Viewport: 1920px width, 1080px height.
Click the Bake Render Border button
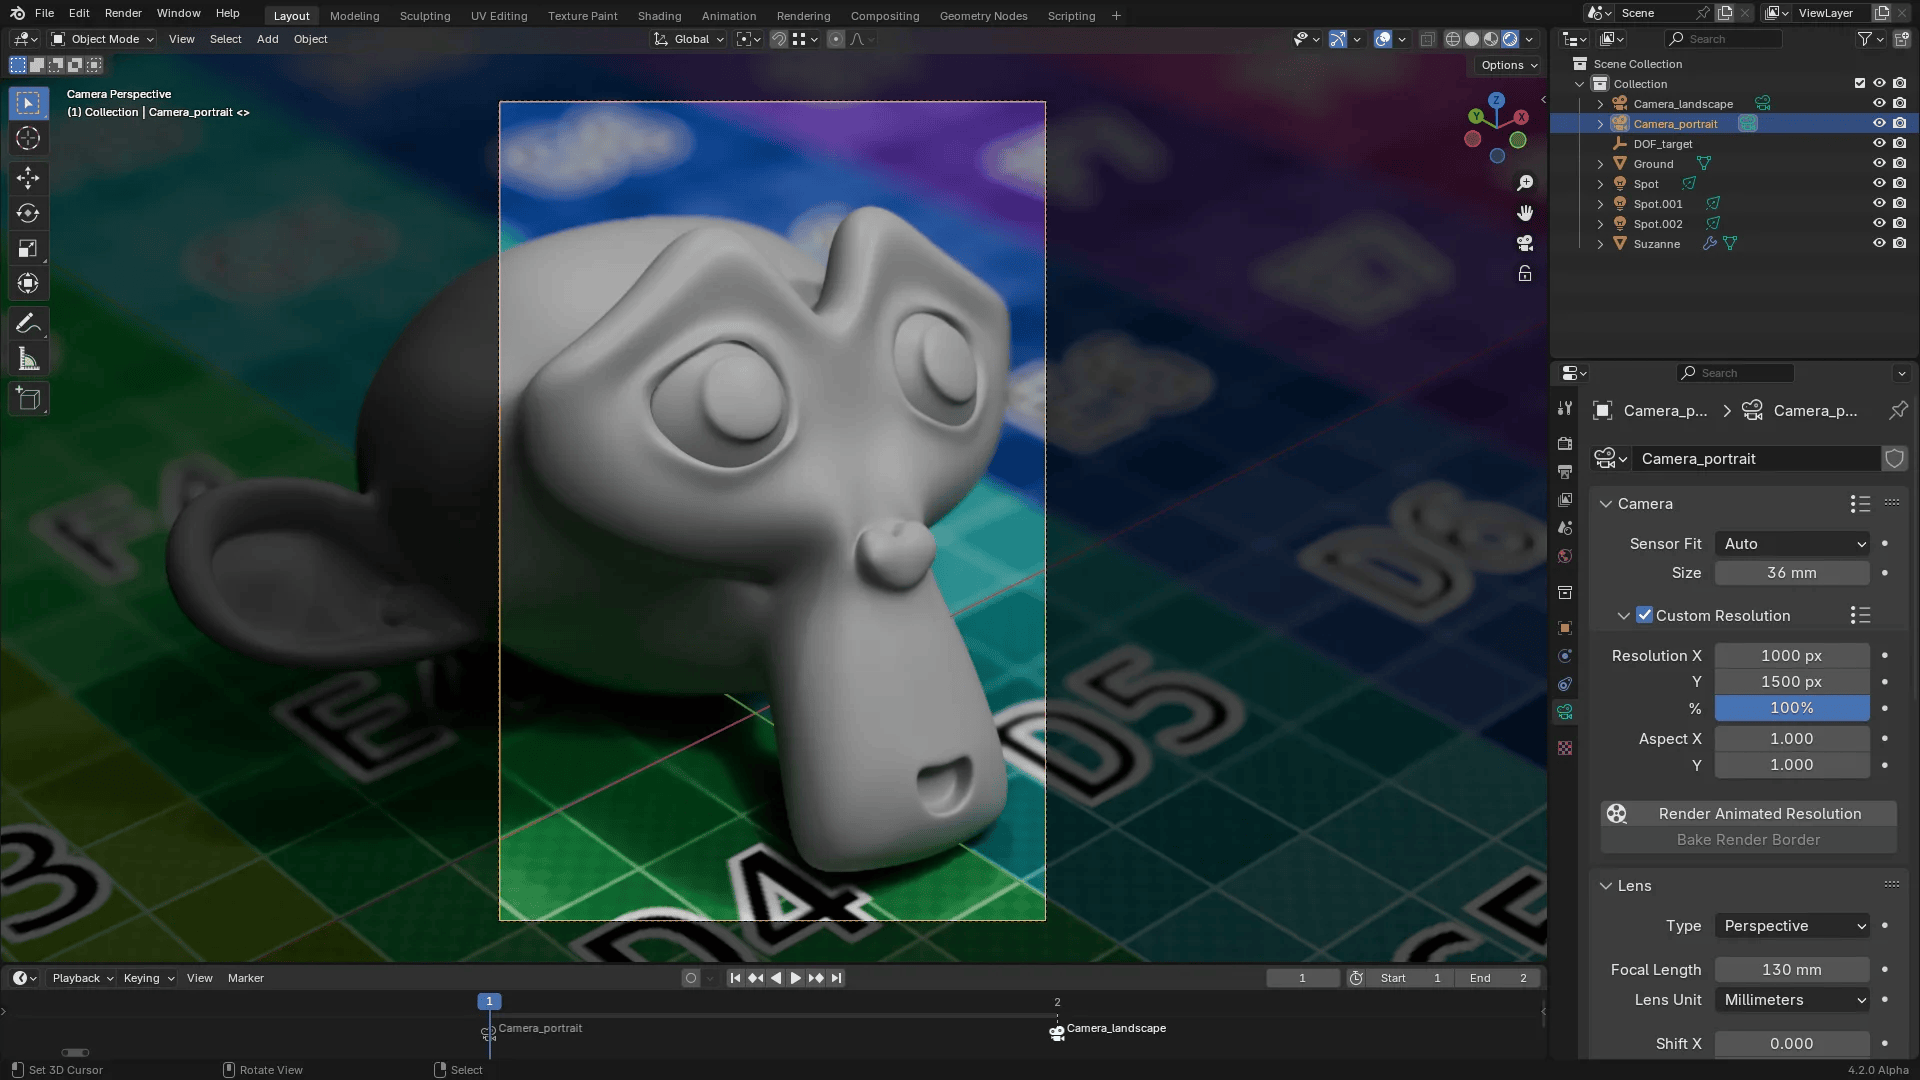pyautogui.click(x=1749, y=840)
